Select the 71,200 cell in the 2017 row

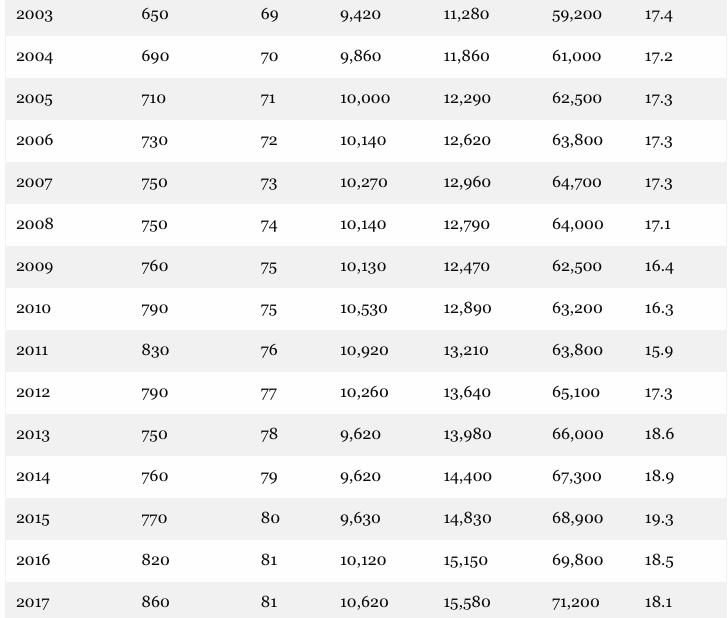[576, 603]
